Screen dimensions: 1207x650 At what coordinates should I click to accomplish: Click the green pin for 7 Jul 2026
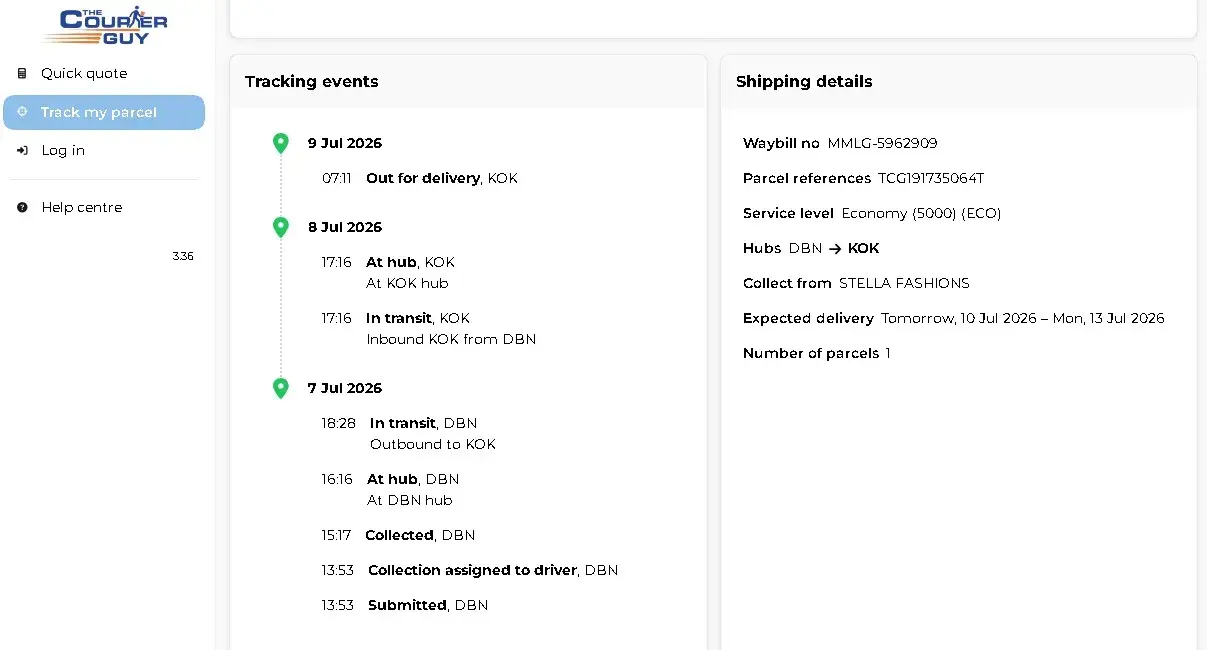[281, 388]
